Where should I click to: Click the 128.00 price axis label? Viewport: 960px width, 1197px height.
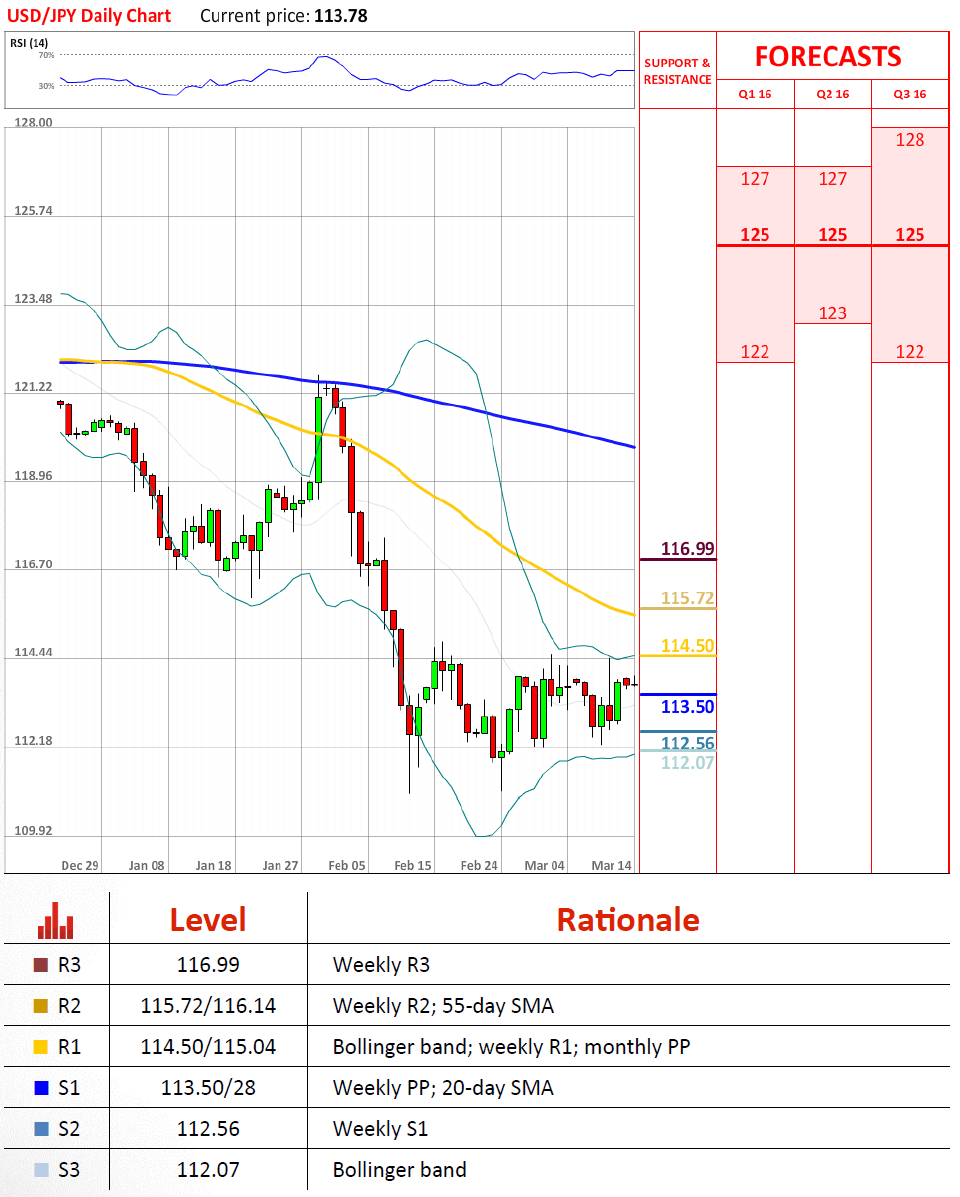(34, 123)
